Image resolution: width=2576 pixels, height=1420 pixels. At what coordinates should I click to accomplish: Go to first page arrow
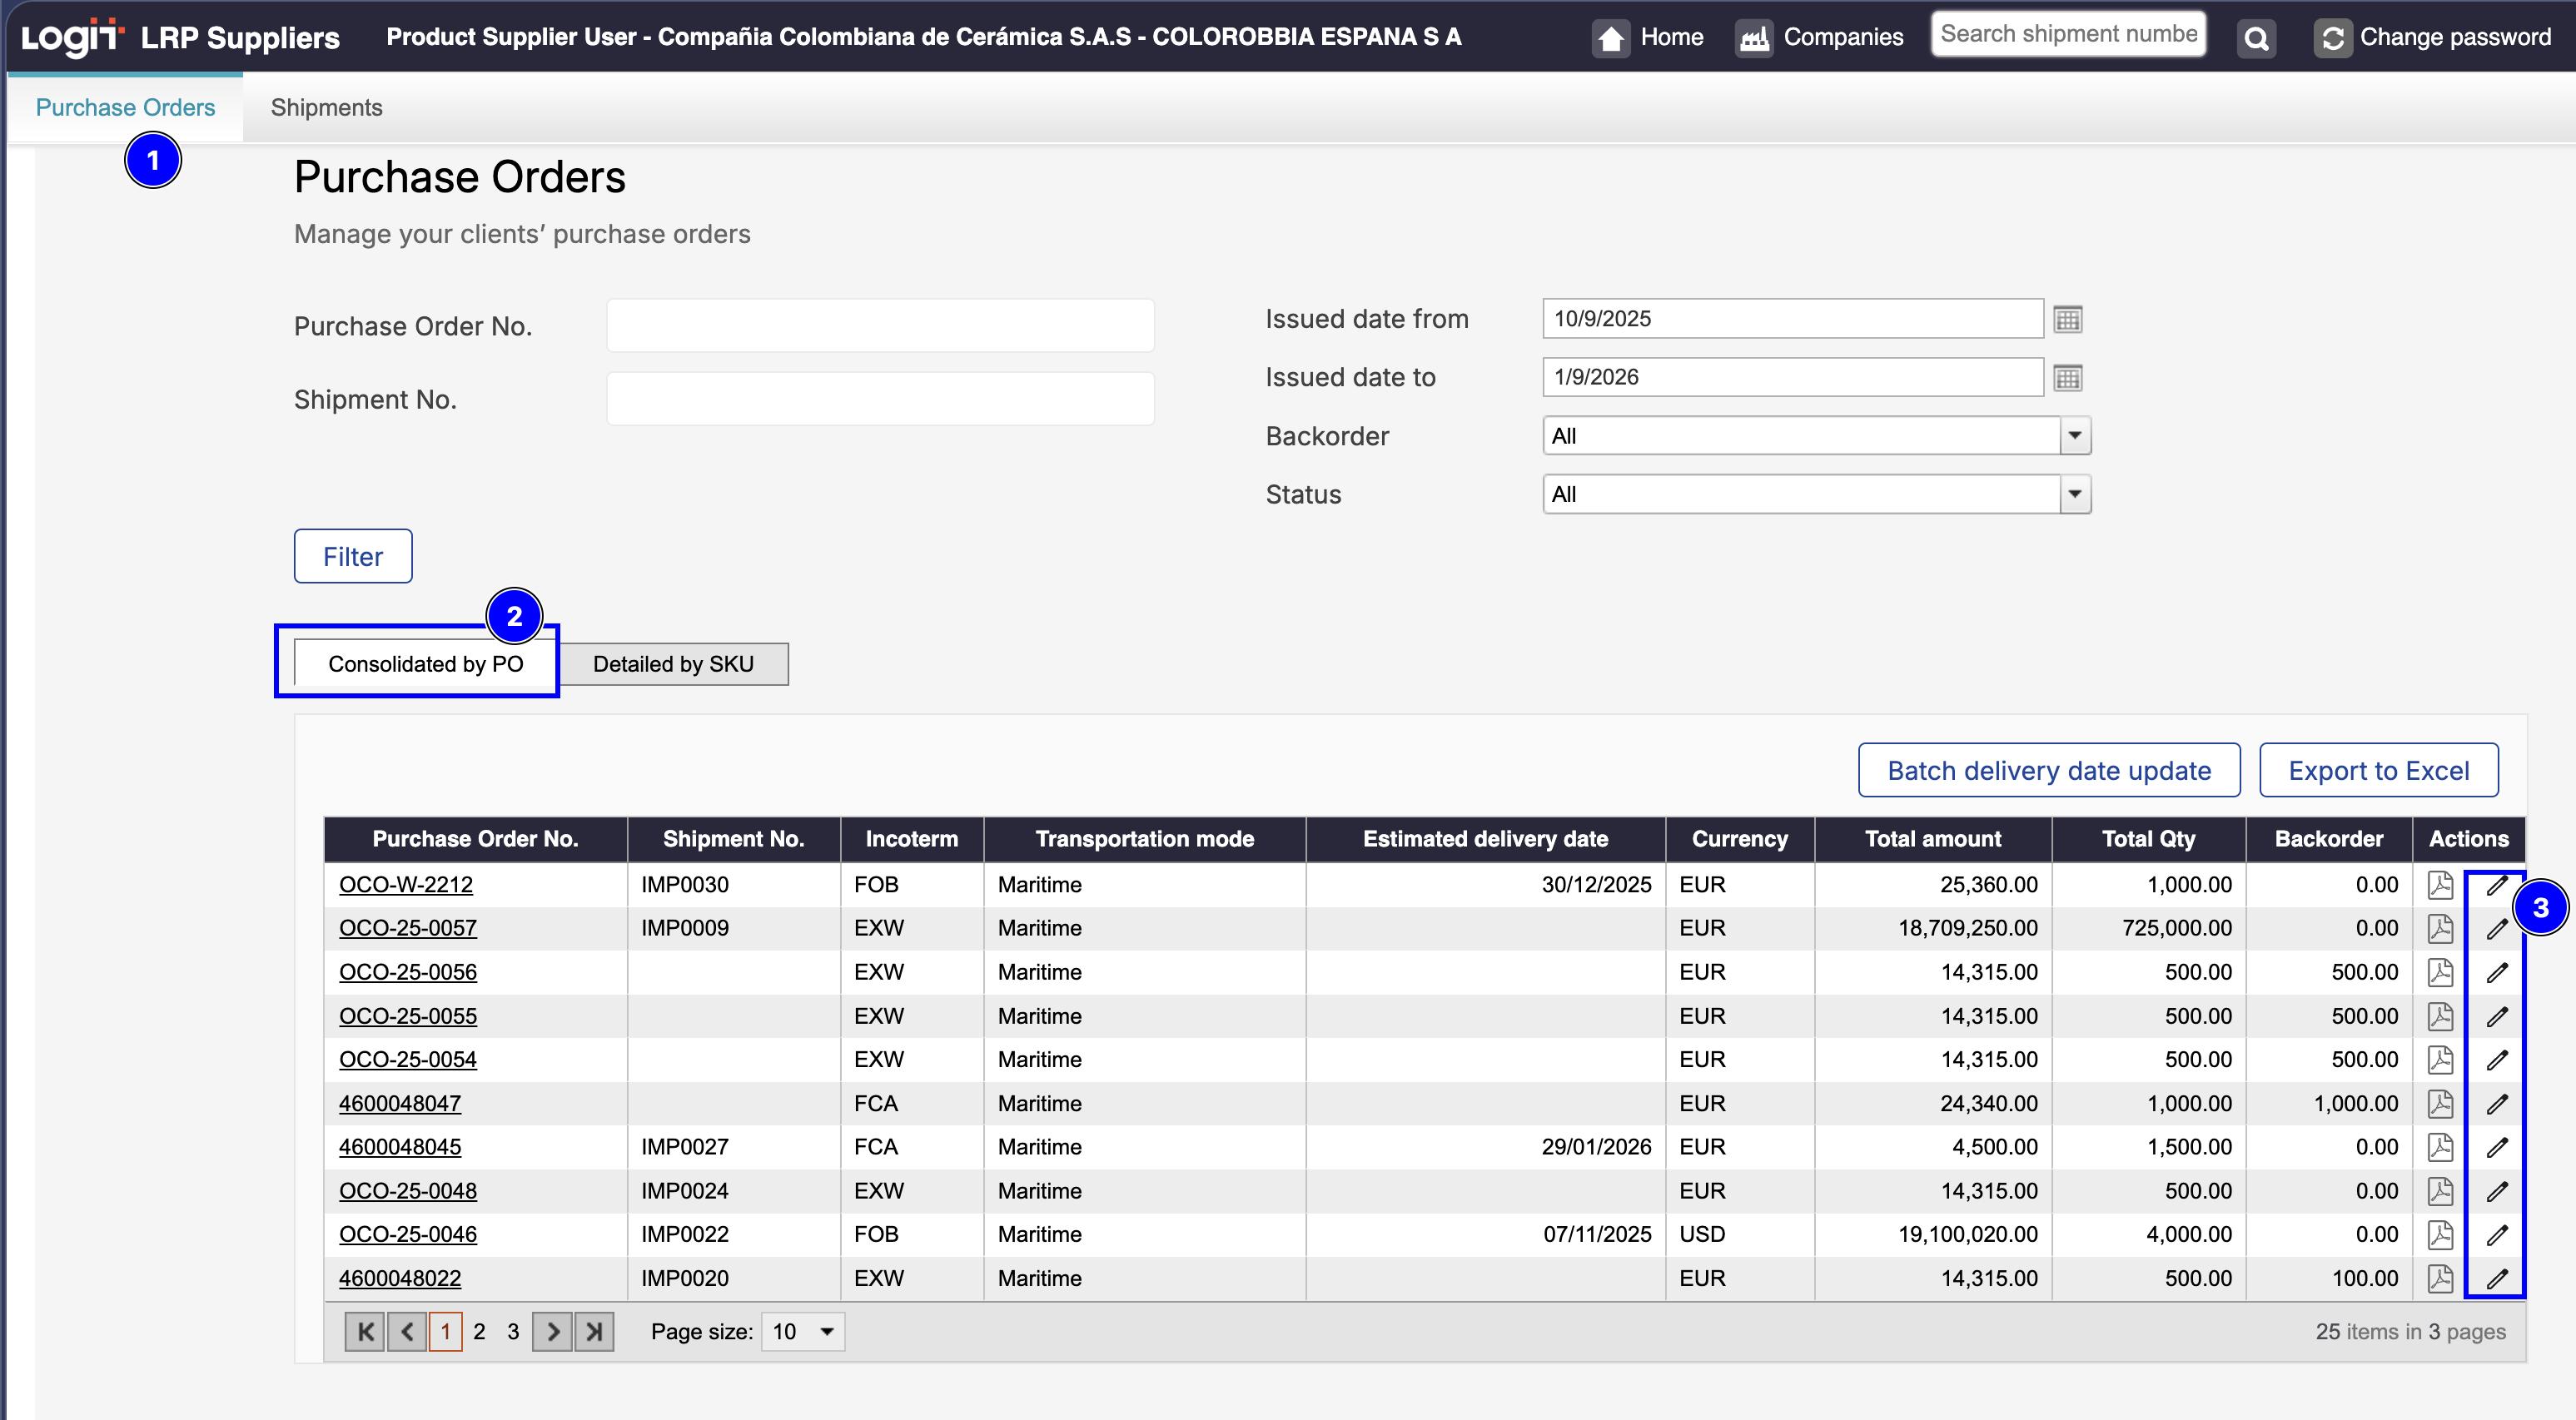(365, 1331)
